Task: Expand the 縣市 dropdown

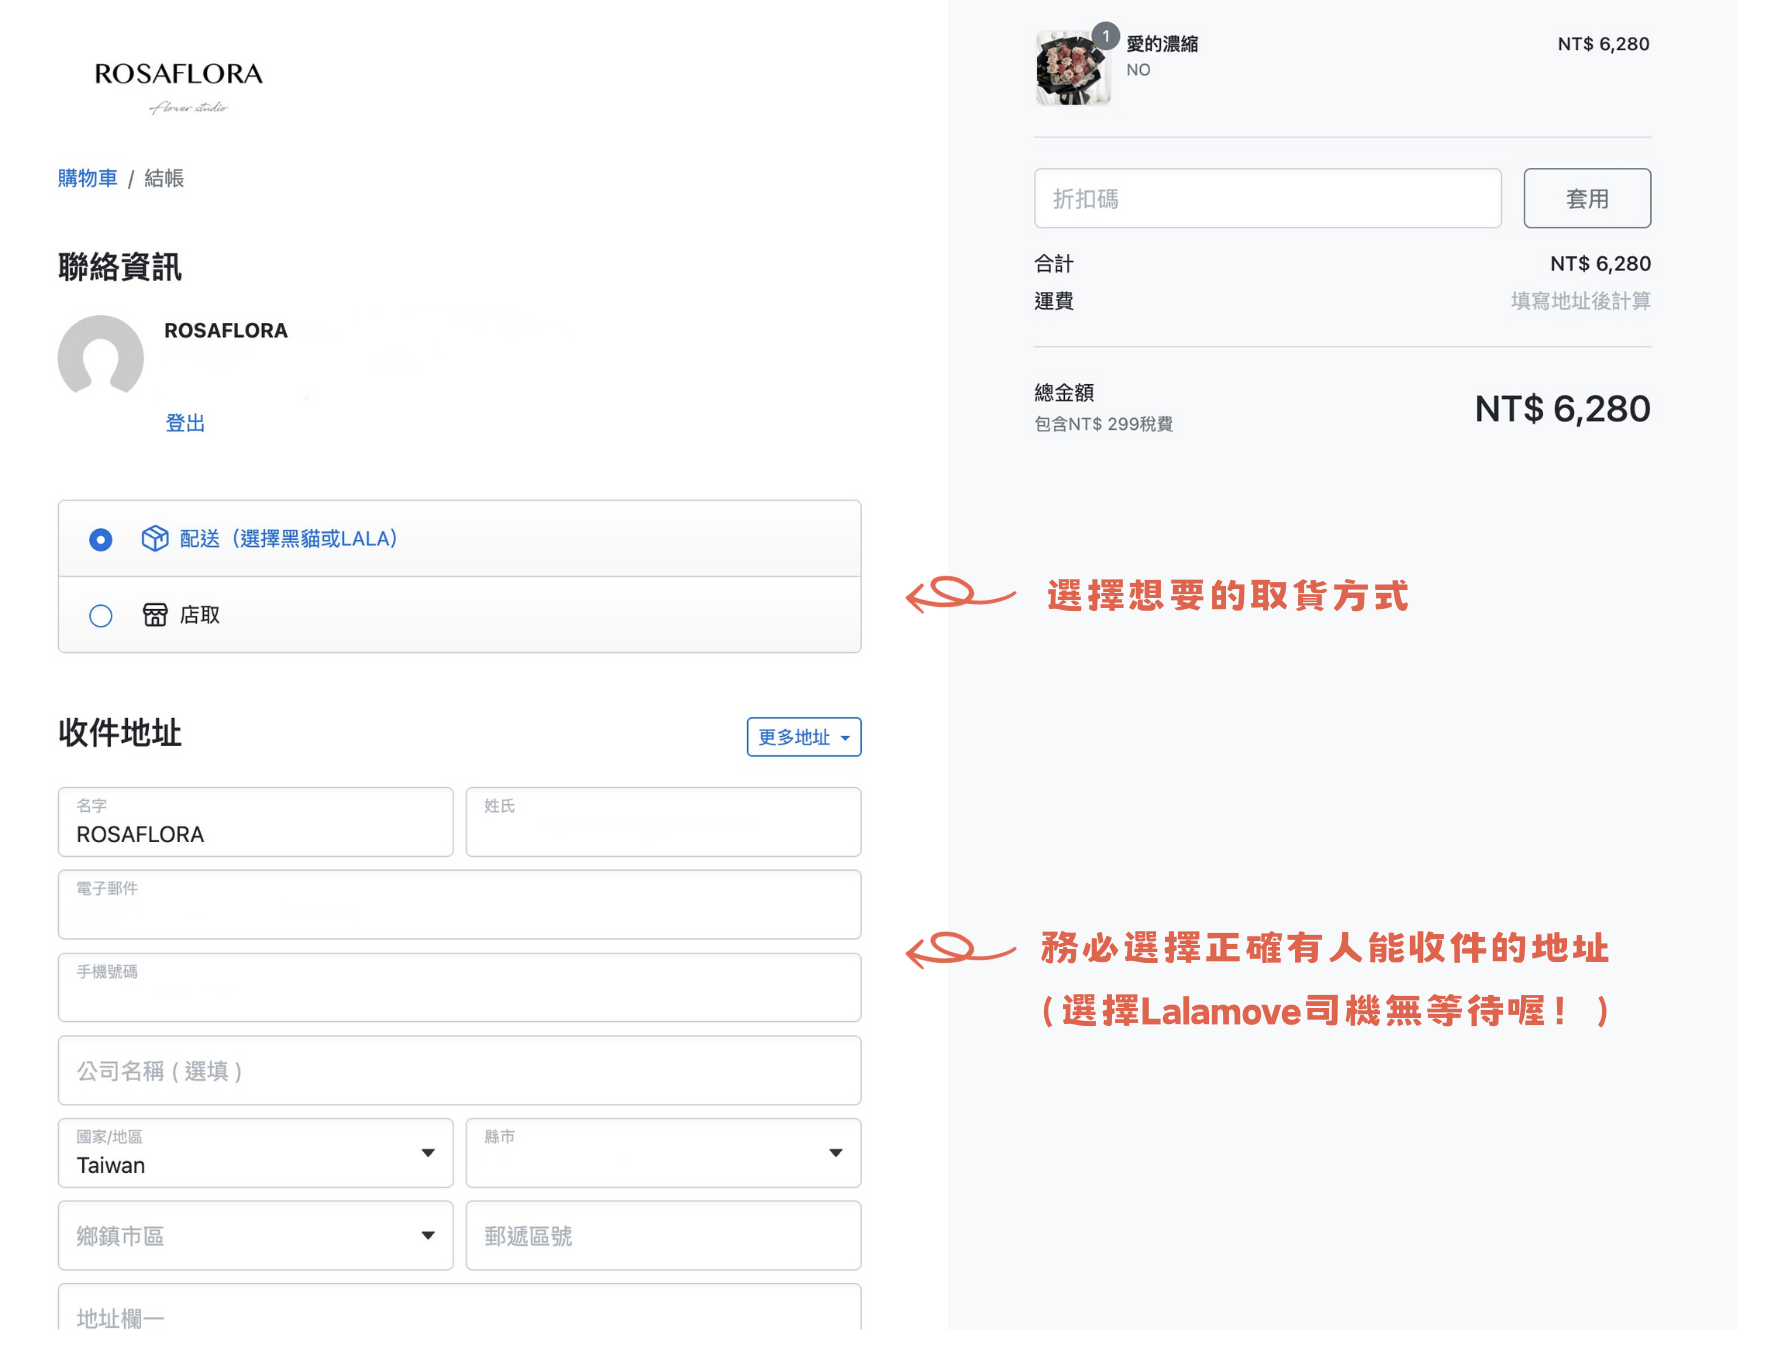Action: (663, 1153)
